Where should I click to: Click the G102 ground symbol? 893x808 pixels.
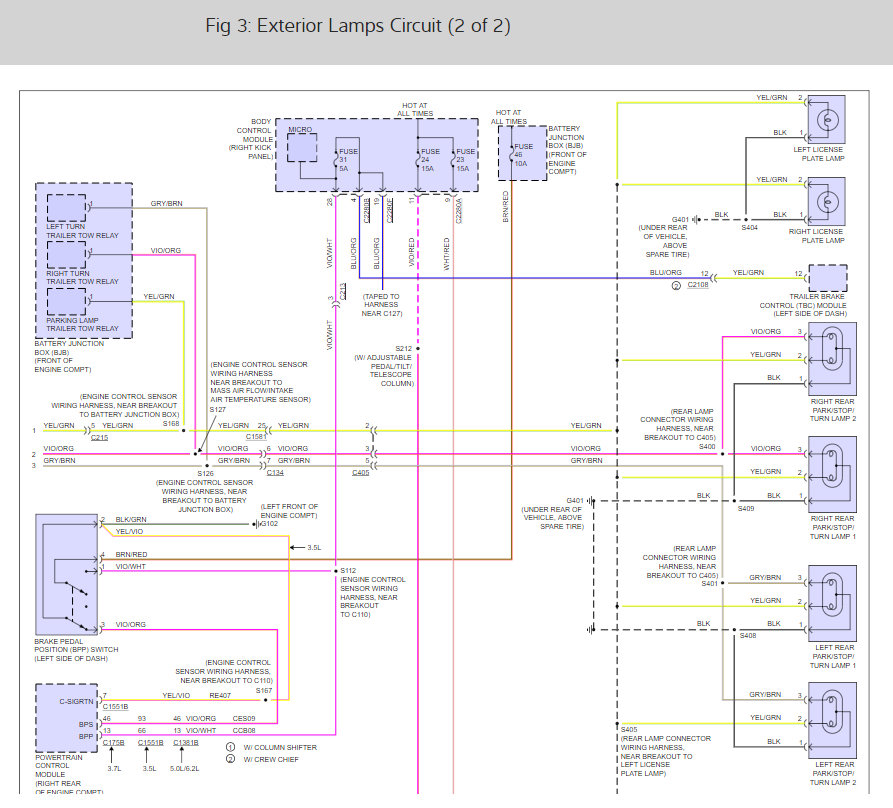(256, 524)
